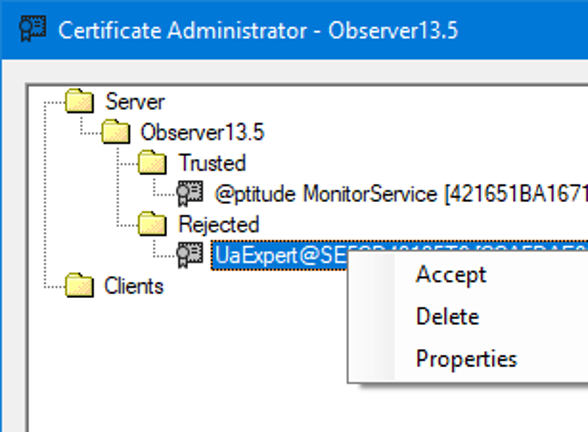Image resolution: width=588 pixels, height=432 pixels.
Task: Open Properties from the context menu
Action: [x=466, y=359]
